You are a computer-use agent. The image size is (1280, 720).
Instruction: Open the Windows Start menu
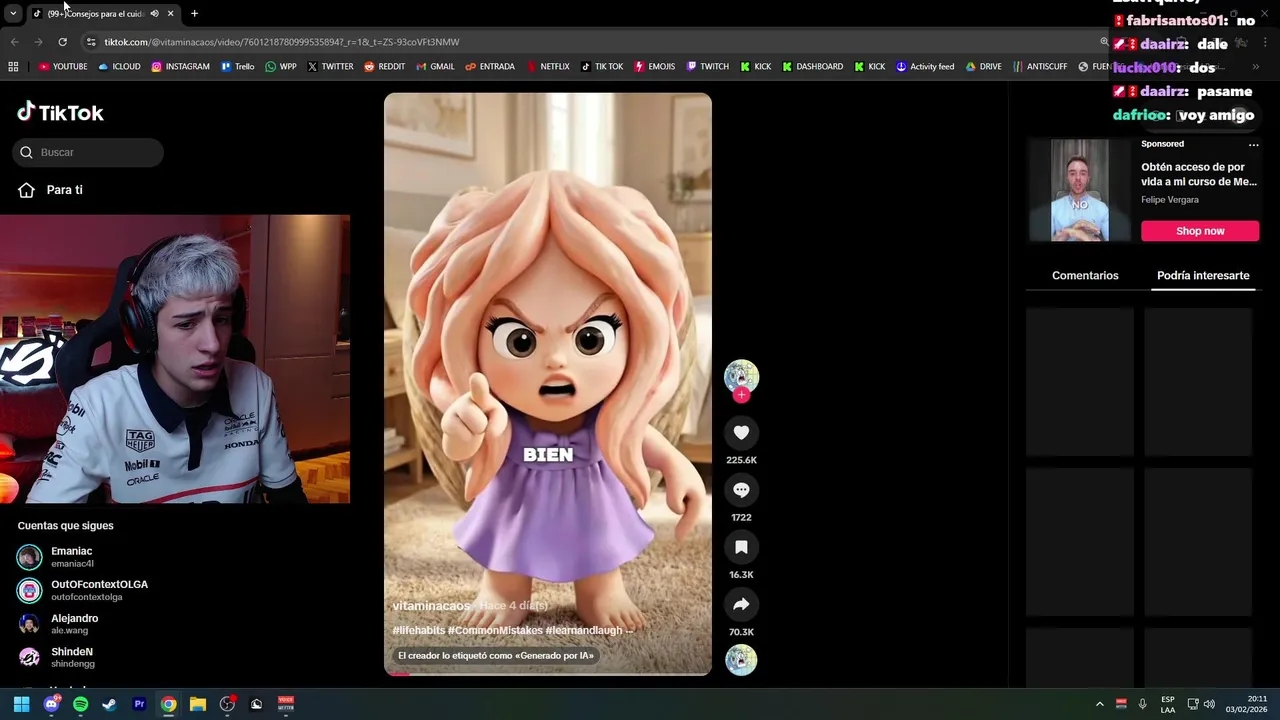click(21, 704)
